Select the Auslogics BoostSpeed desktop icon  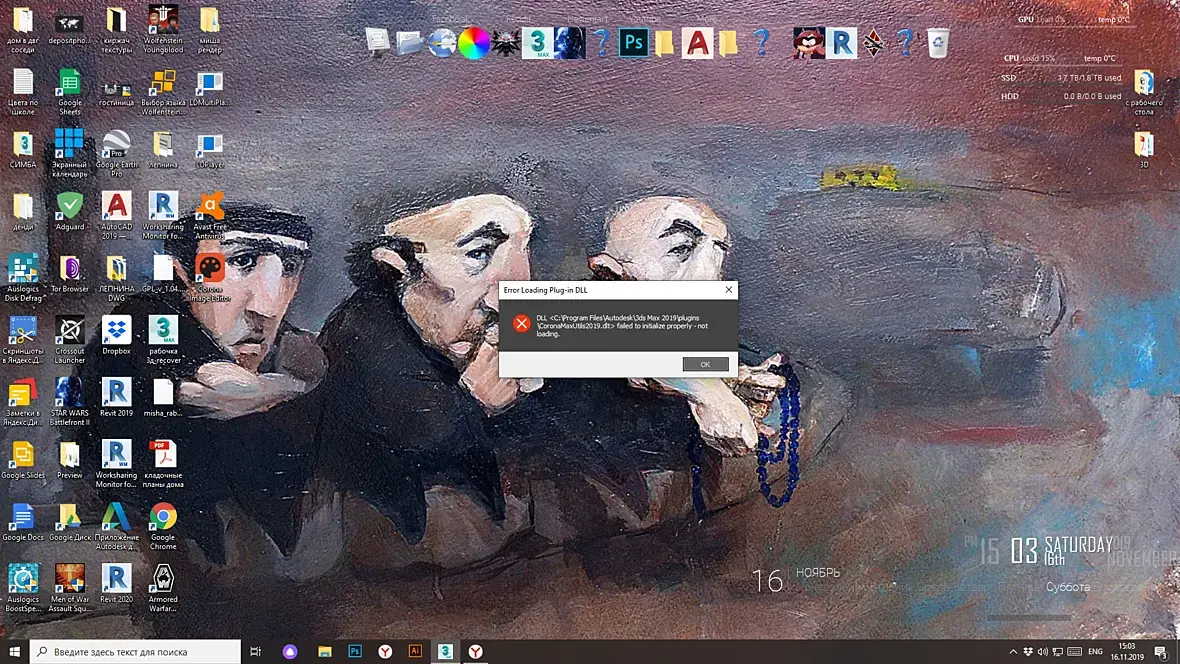click(23, 589)
